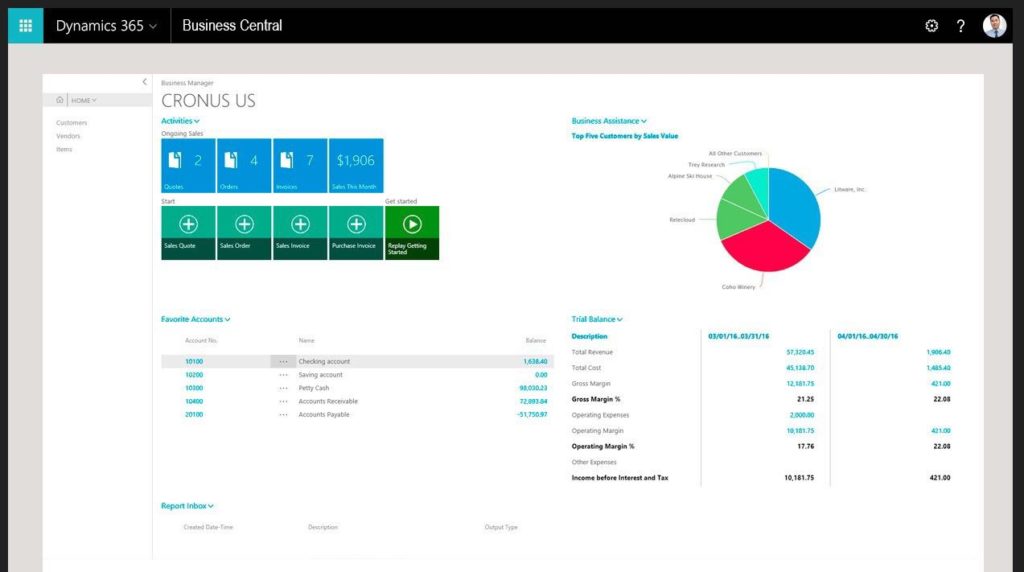Start a new Purchase Invoice tile
1024x572 pixels.
tap(356, 232)
